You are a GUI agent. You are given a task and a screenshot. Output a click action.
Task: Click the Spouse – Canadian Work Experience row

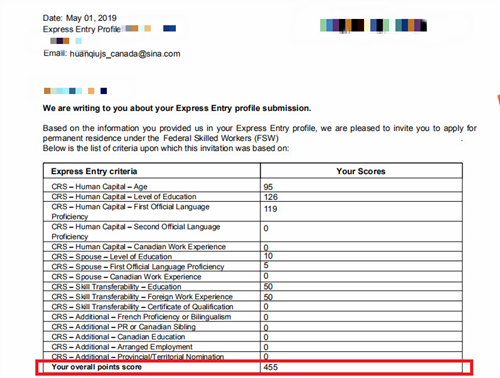(253, 277)
